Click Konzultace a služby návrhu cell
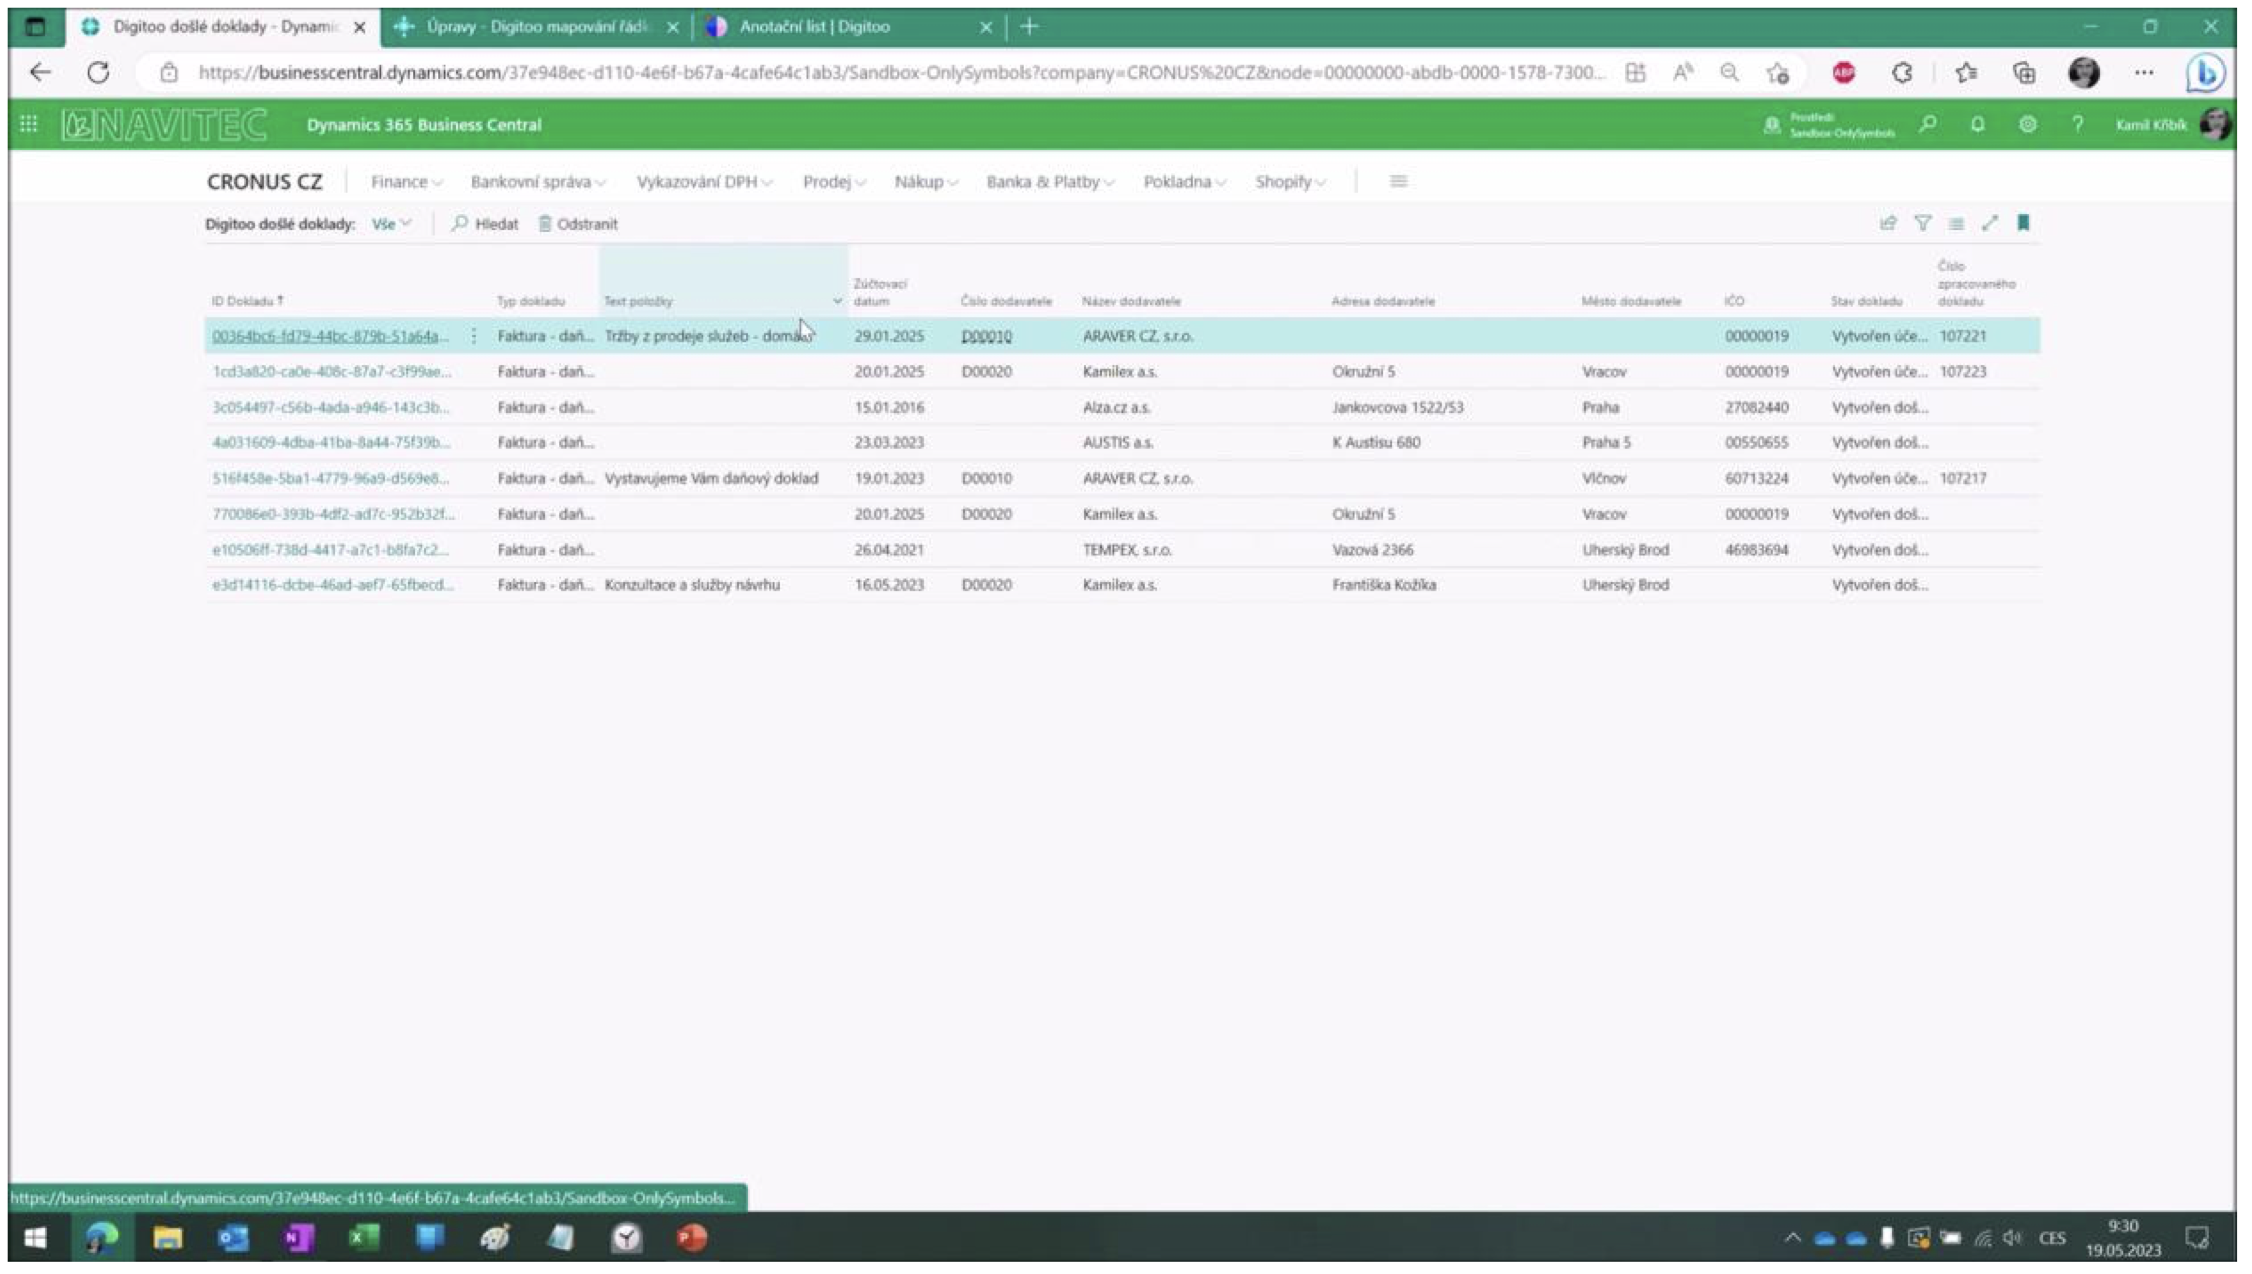The height and width of the screenshot is (1274, 2252). tap(692, 584)
